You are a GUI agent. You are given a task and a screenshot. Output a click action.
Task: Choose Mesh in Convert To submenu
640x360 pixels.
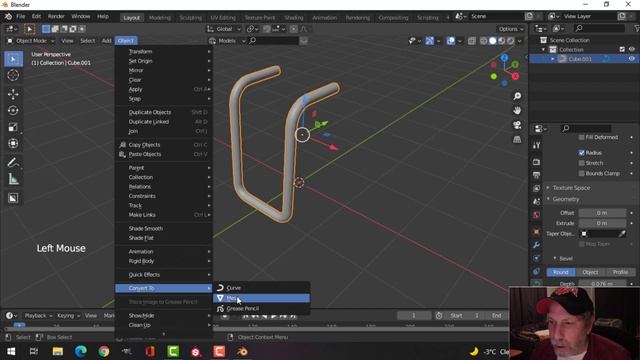coord(261,298)
